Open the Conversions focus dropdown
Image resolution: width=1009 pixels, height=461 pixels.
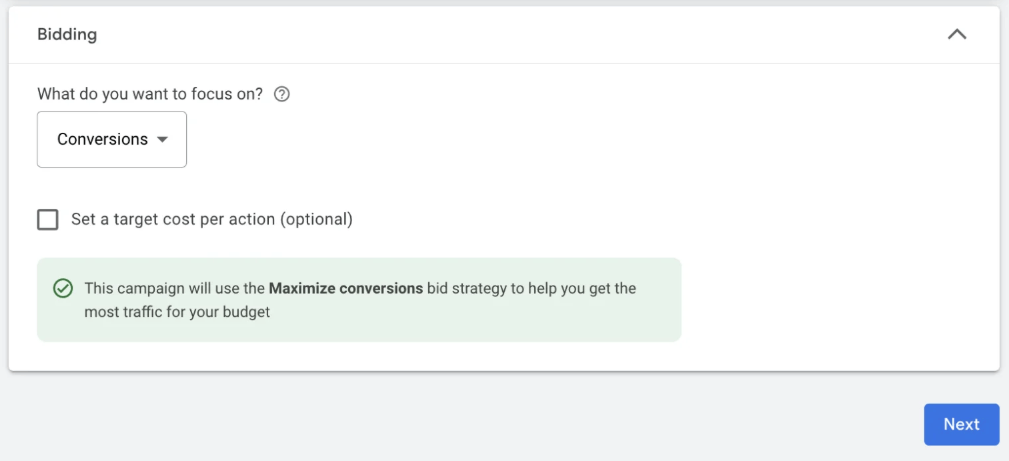tap(112, 139)
